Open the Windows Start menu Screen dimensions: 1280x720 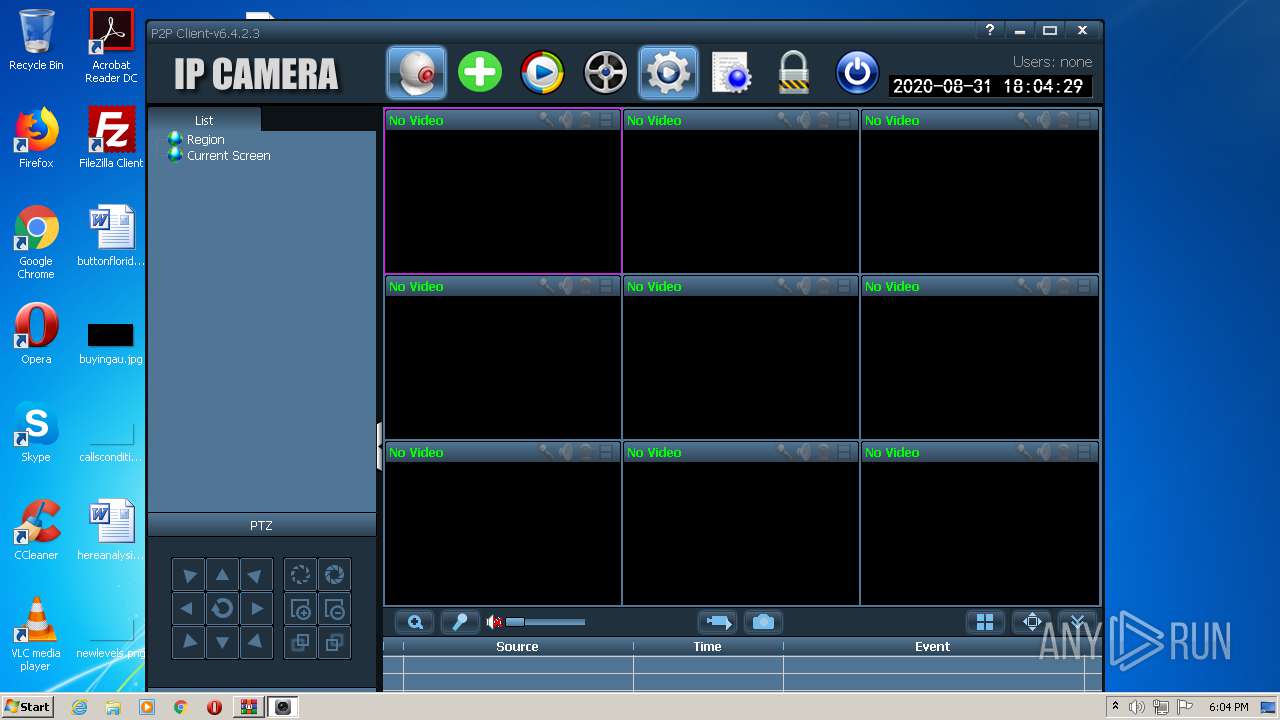pyautogui.click(x=28, y=707)
